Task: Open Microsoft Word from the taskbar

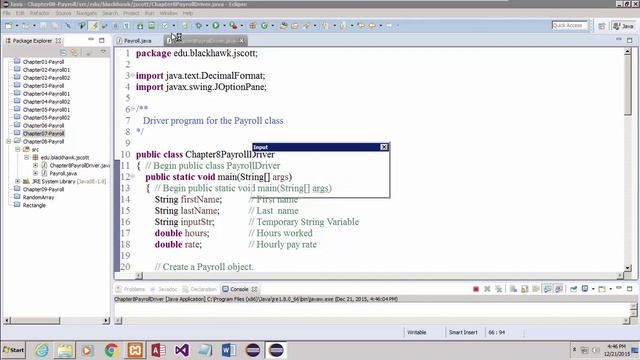Action: pyautogui.click(x=229, y=350)
